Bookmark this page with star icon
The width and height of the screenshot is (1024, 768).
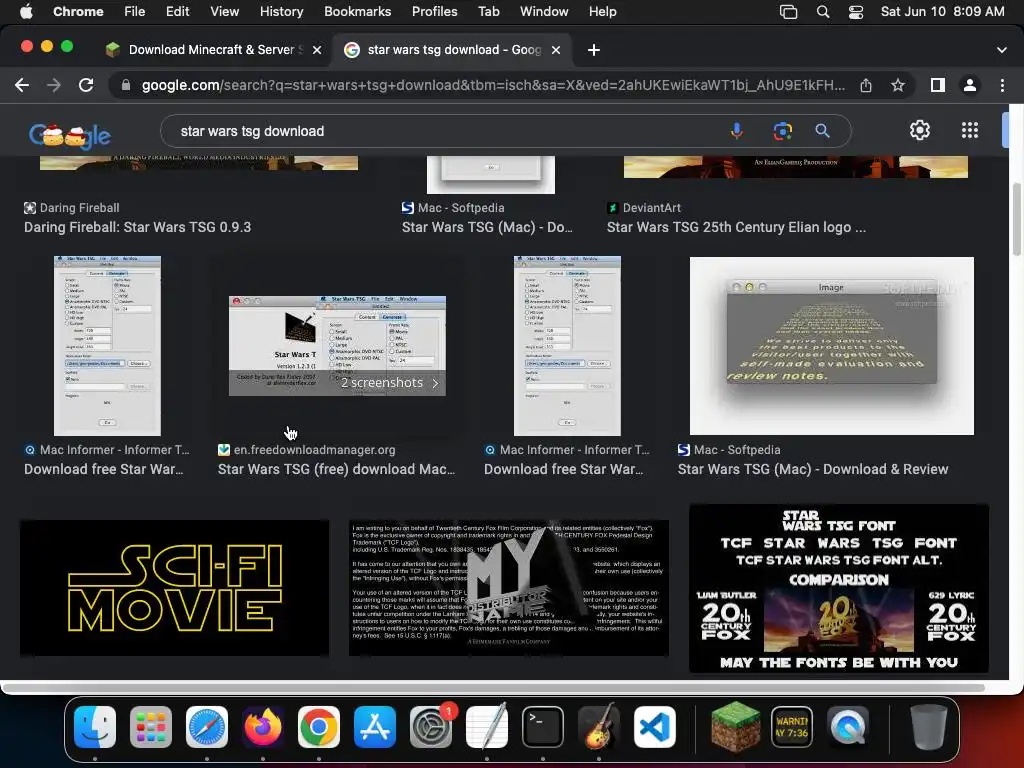click(x=898, y=86)
